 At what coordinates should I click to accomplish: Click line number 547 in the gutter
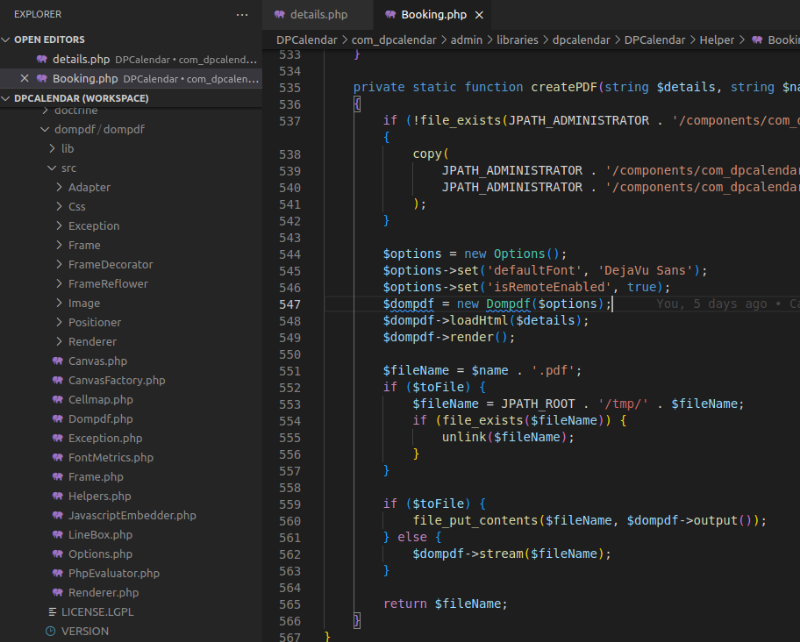289,304
